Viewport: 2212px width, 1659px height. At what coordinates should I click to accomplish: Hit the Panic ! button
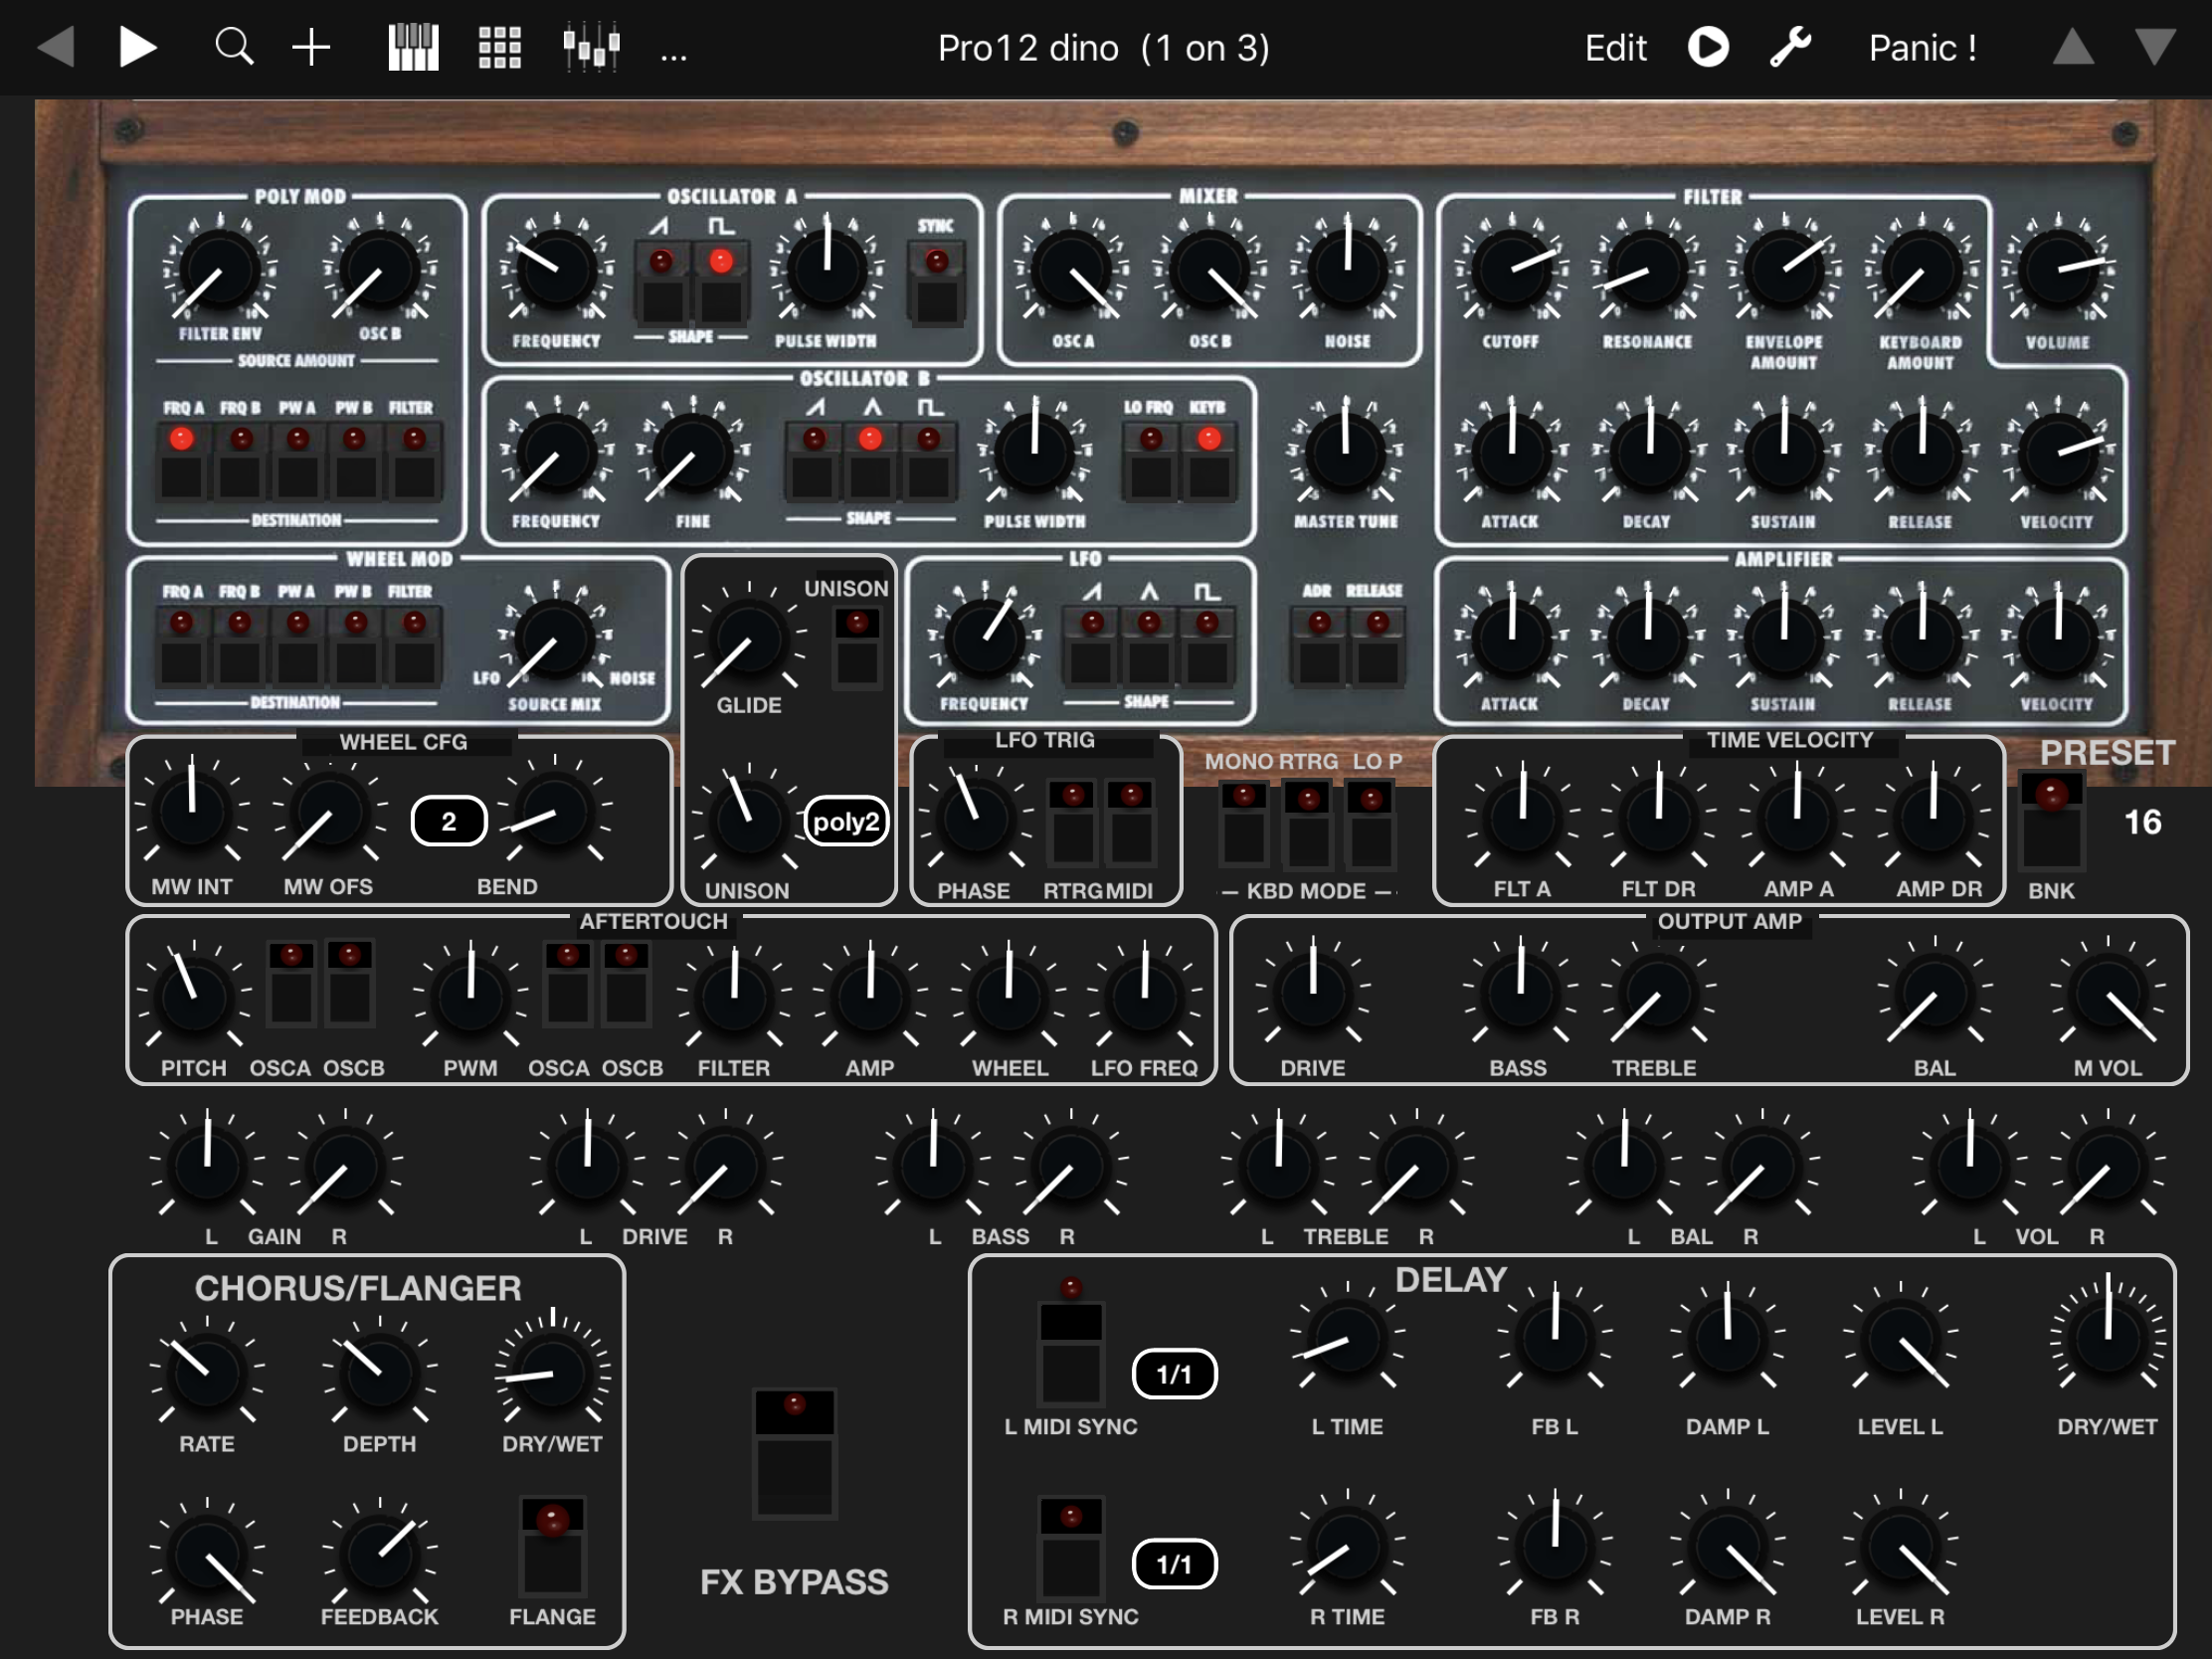(x=1922, y=48)
